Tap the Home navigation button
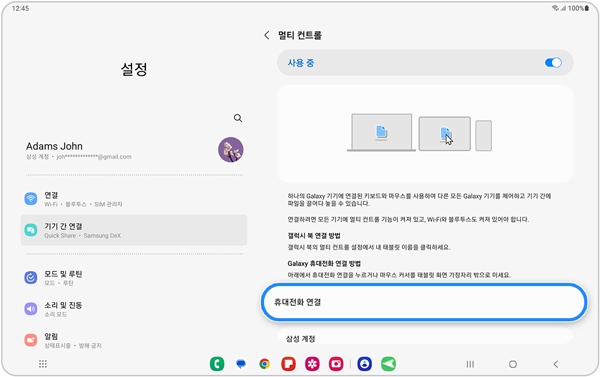The width and height of the screenshot is (600, 377). [x=513, y=364]
